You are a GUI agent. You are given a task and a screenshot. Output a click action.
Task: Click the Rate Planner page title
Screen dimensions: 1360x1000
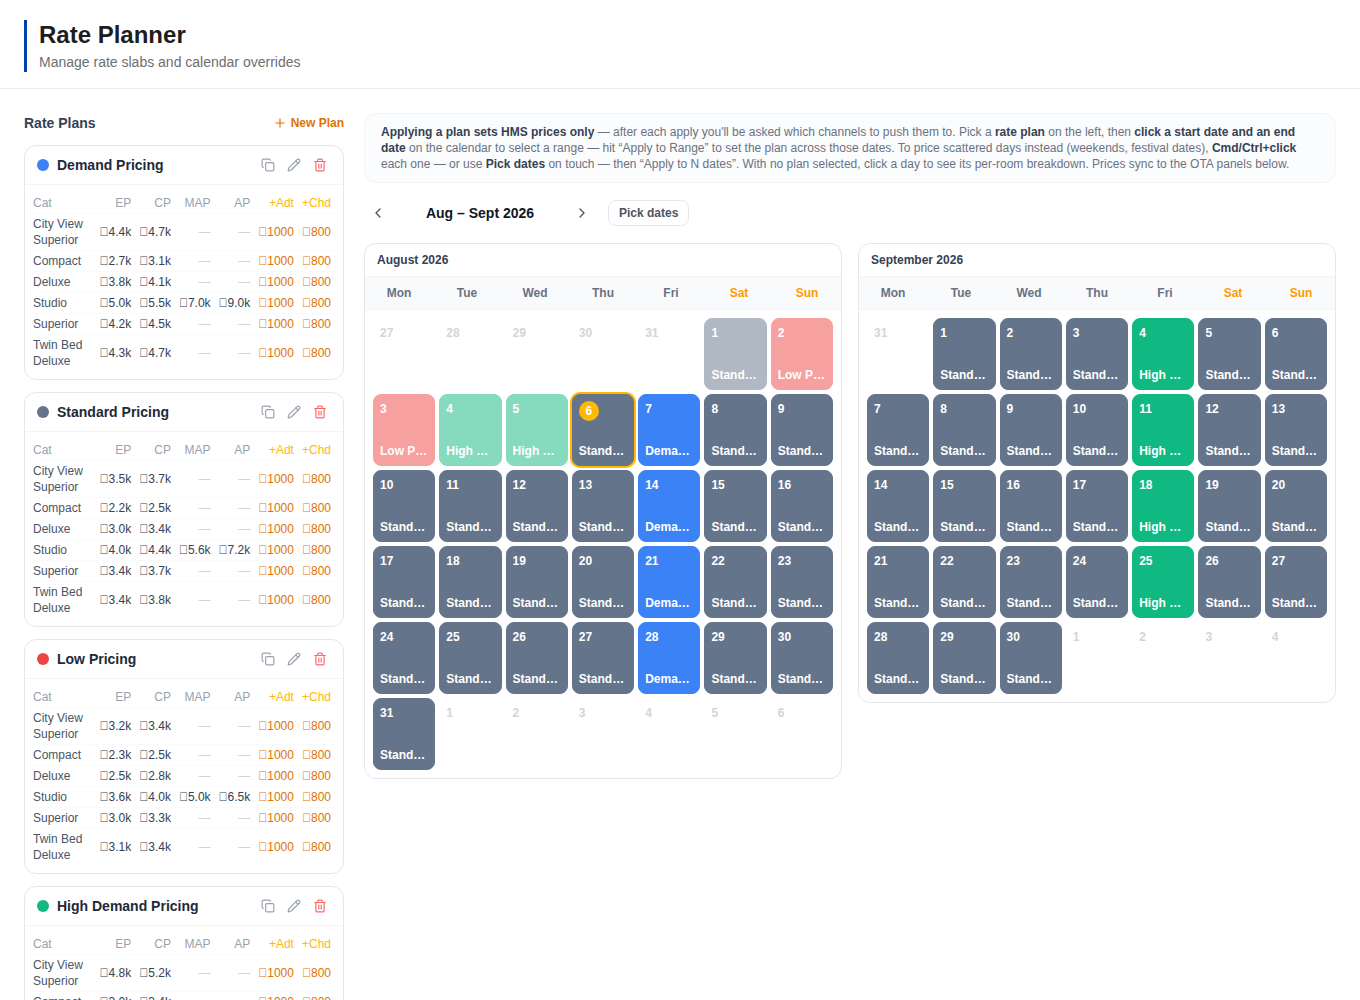click(x=112, y=35)
